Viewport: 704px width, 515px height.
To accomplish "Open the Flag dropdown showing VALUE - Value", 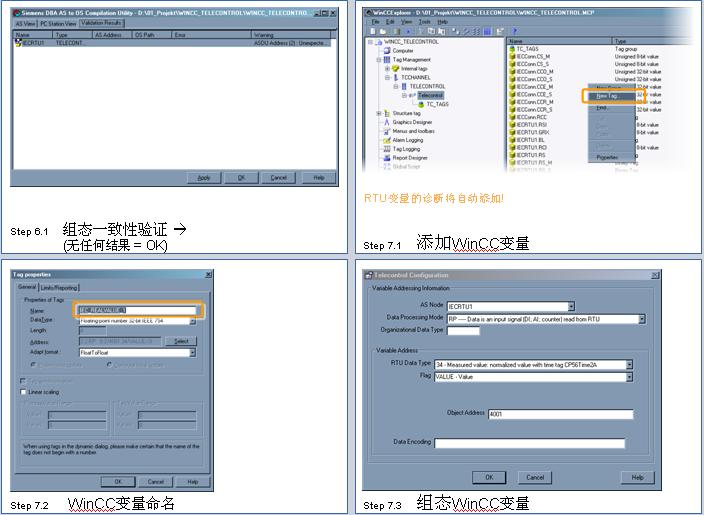I will pyautogui.click(x=629, y=377).
